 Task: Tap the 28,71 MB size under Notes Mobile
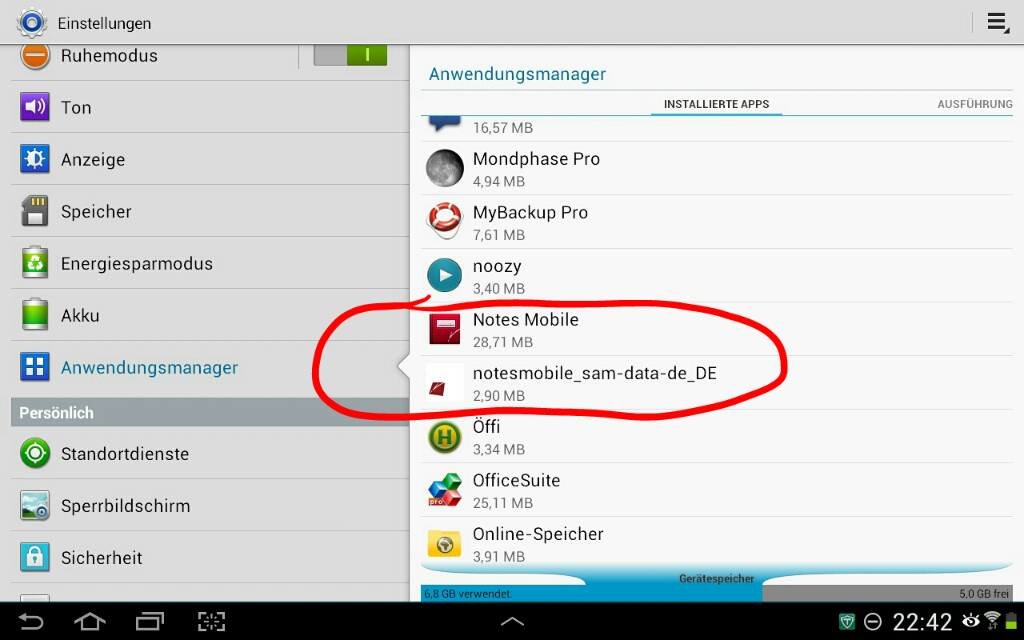click(x=503, y=342)
